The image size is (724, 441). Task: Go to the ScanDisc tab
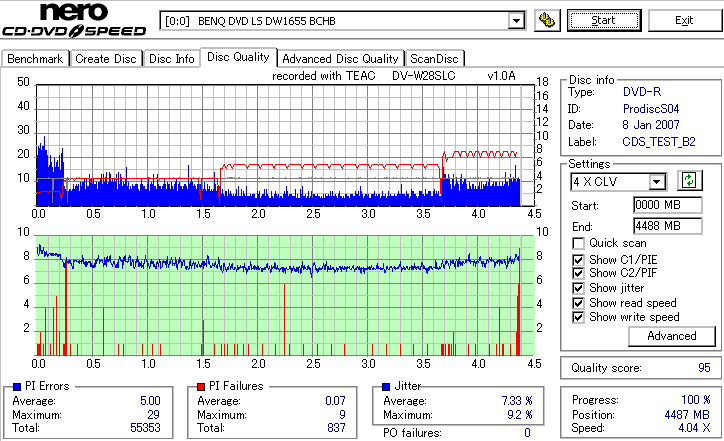[434, 59]
